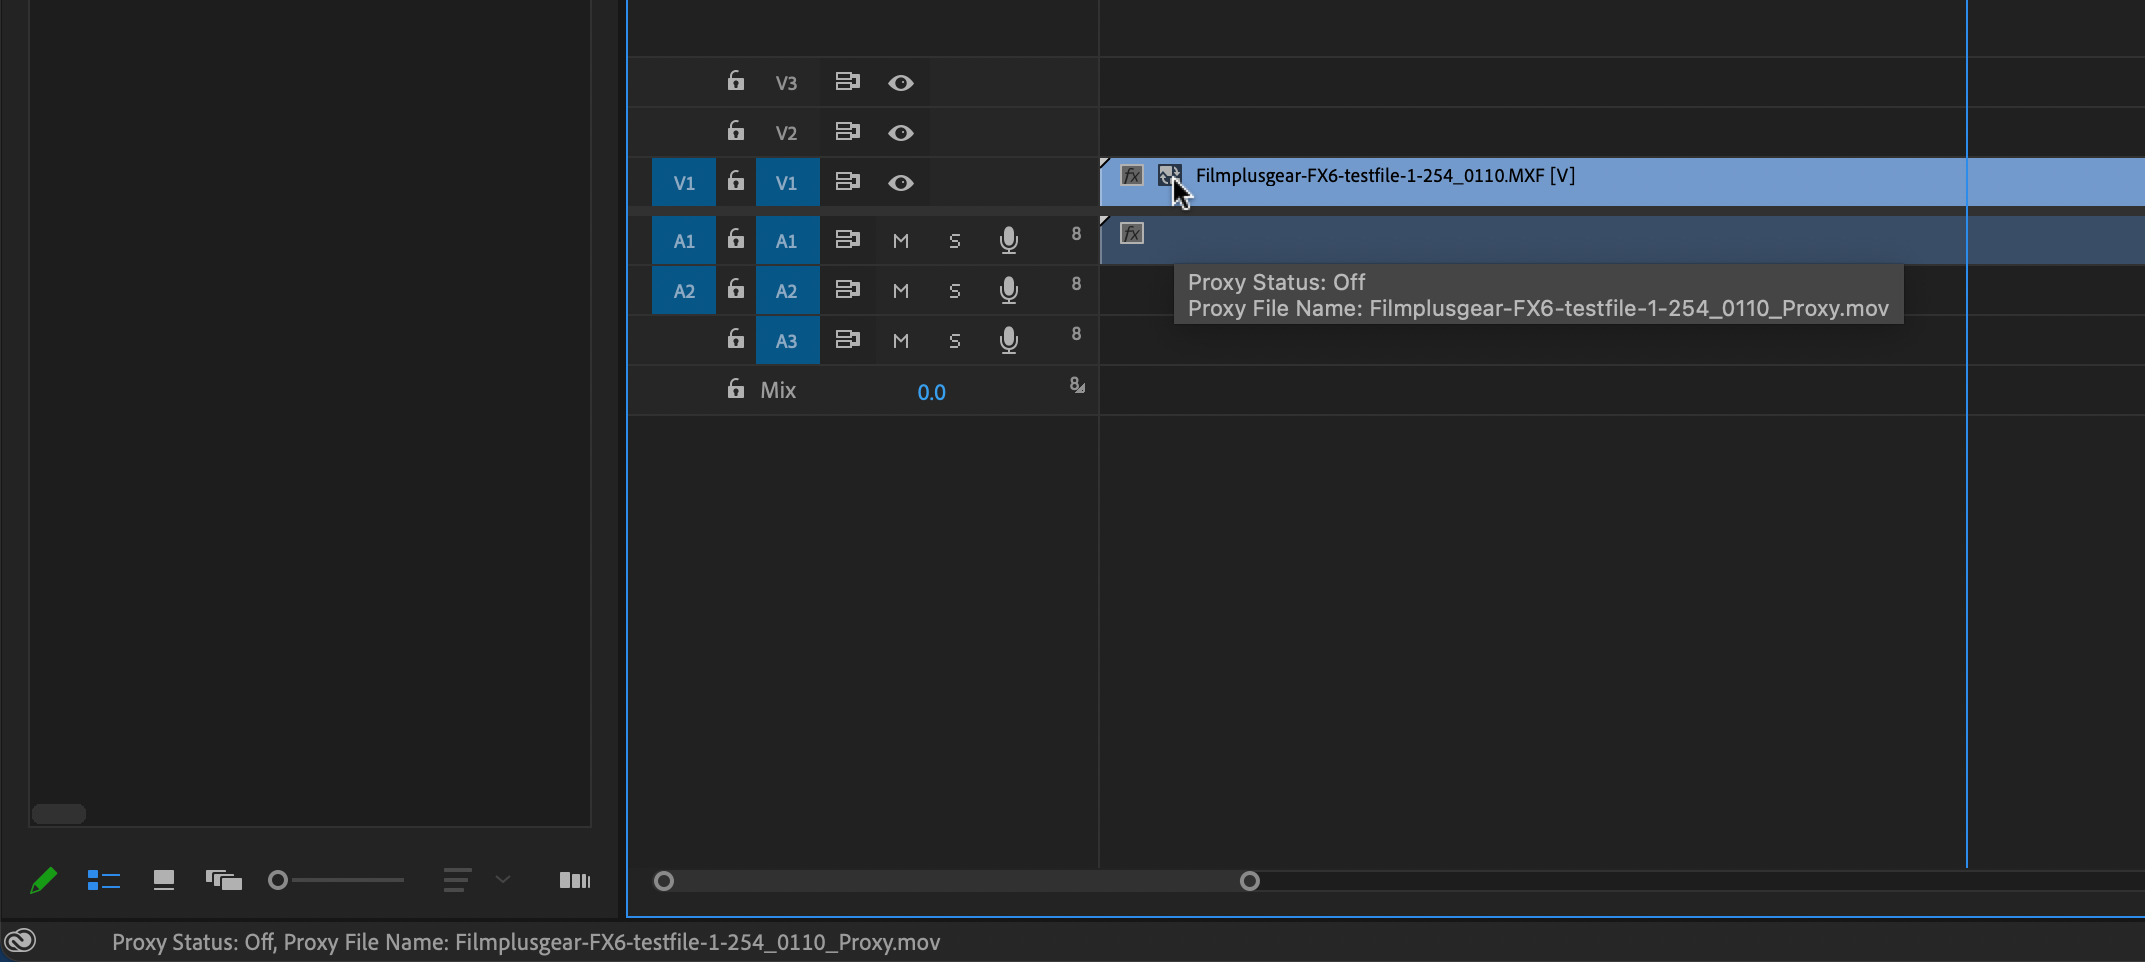Screen dimensions: 2145x962
Task: Lock the Mix track with its padlock icon
Action: pos(735,389)
